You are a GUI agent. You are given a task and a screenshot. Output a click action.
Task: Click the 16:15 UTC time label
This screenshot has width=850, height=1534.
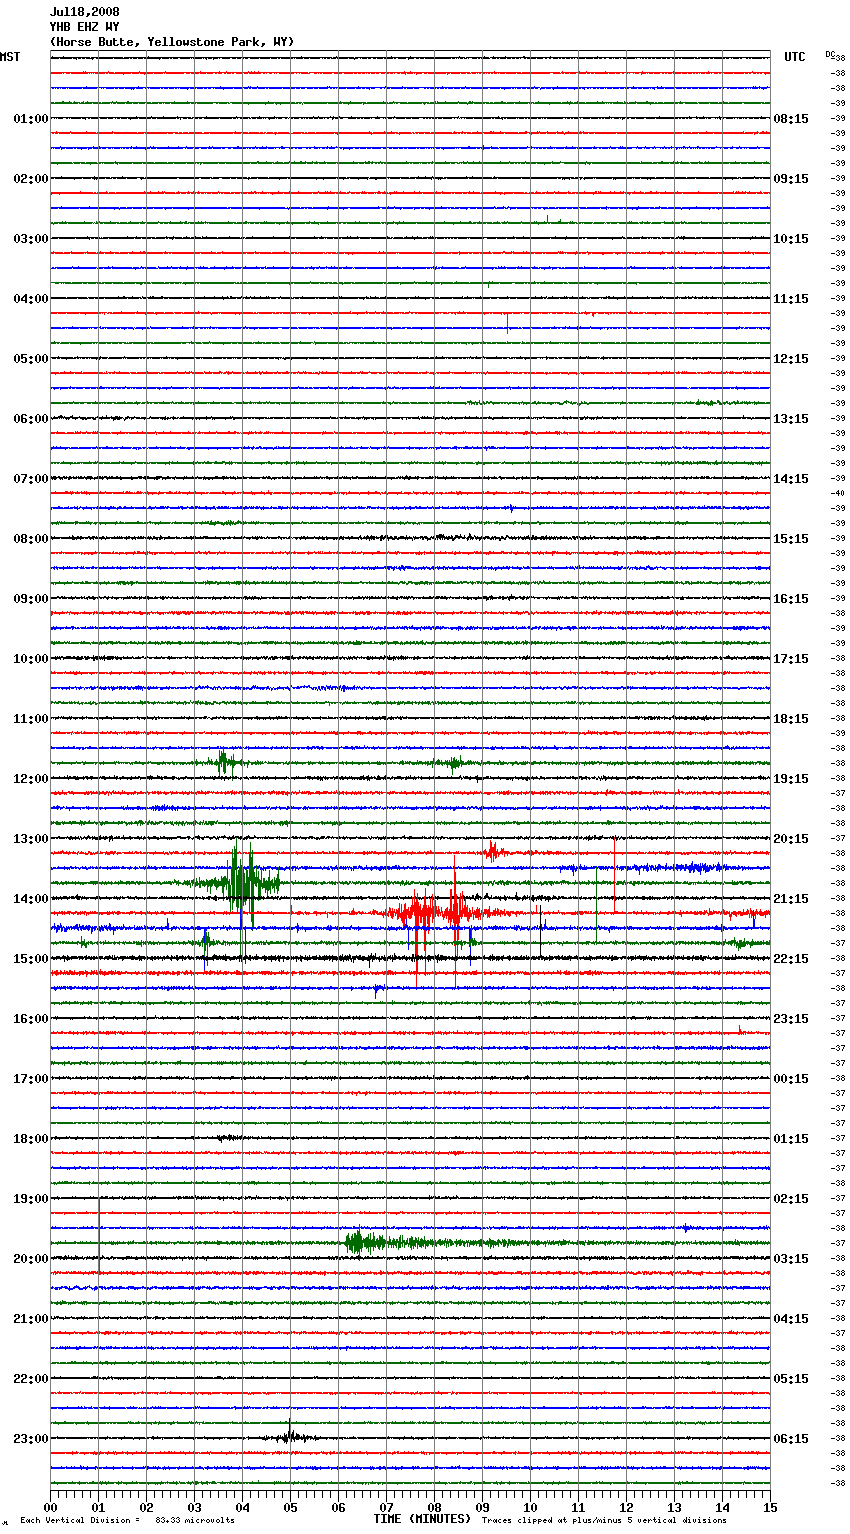791,599
